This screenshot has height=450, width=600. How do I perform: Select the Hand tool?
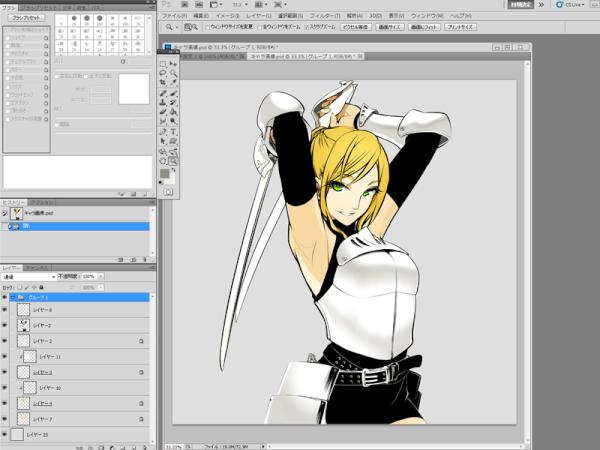point(163,161)
